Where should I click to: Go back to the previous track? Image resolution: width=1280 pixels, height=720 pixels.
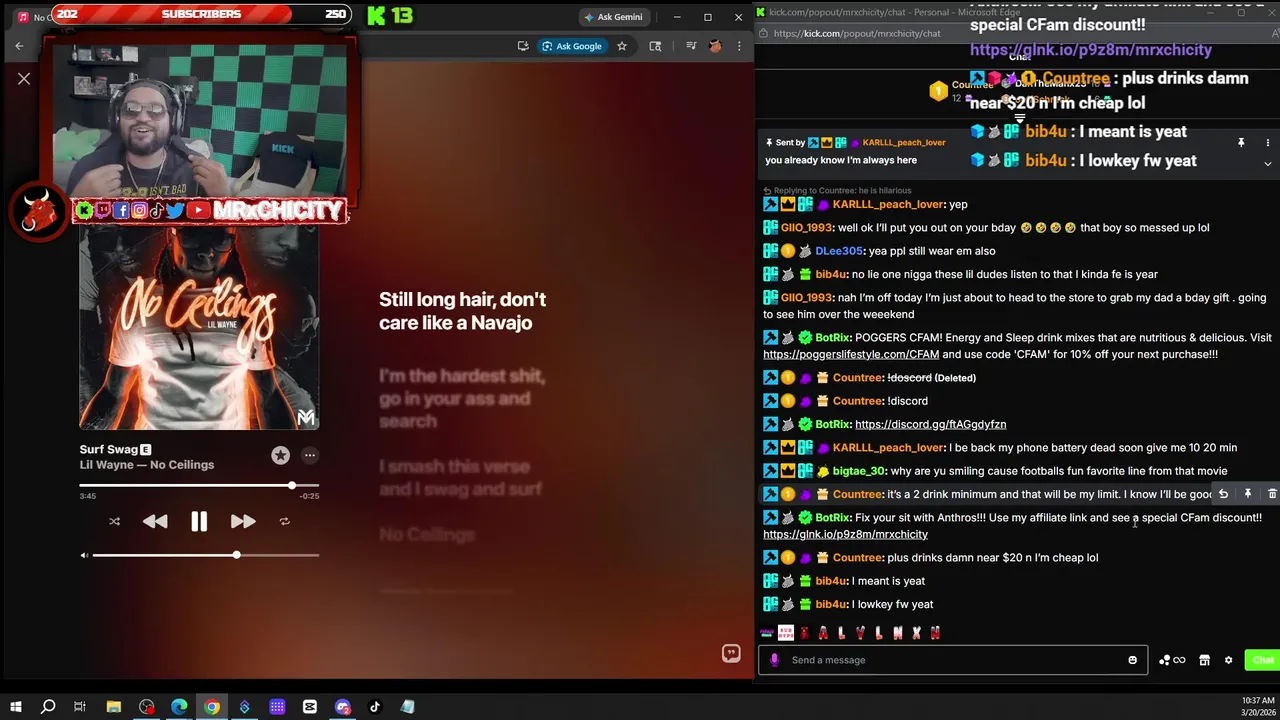(x=155, y=521)
